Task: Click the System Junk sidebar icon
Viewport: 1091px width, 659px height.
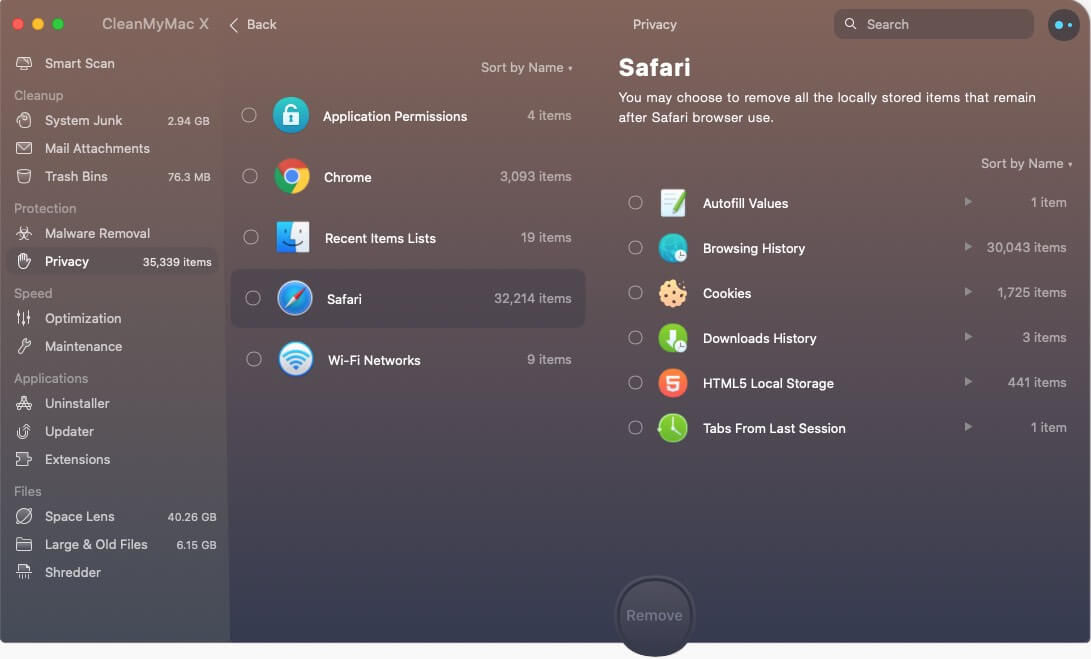Action: (x=24, y=120)
